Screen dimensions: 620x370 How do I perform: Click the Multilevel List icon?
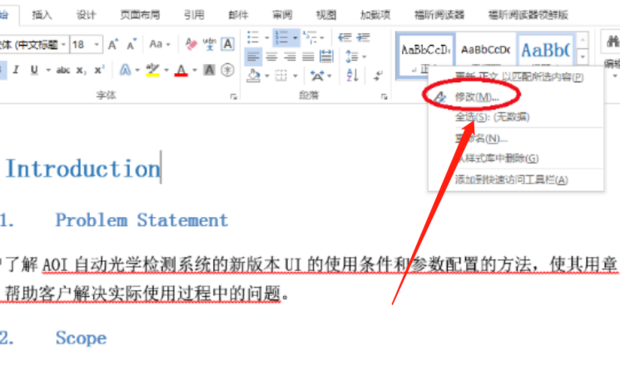[x=310, y=38]
